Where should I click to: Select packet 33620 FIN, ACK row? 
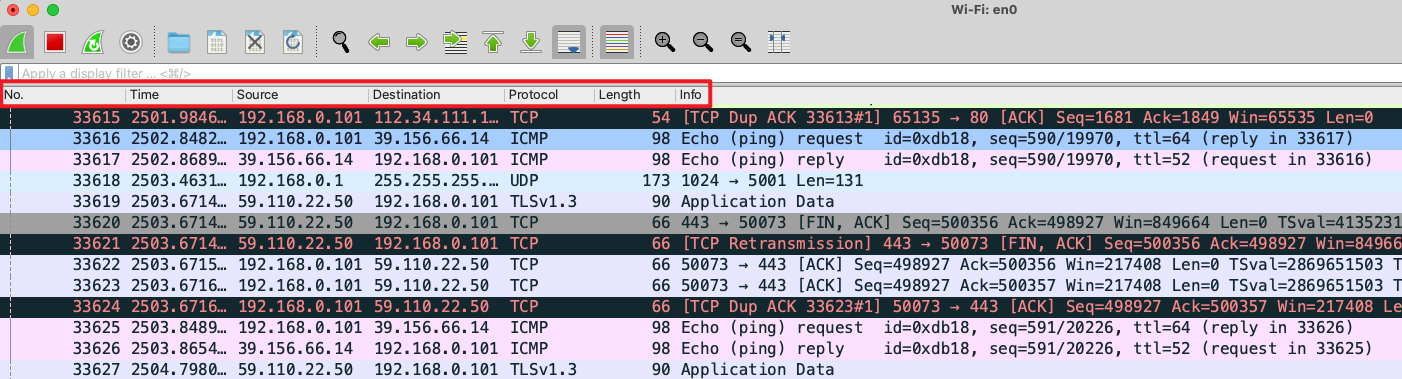point(701,222)
